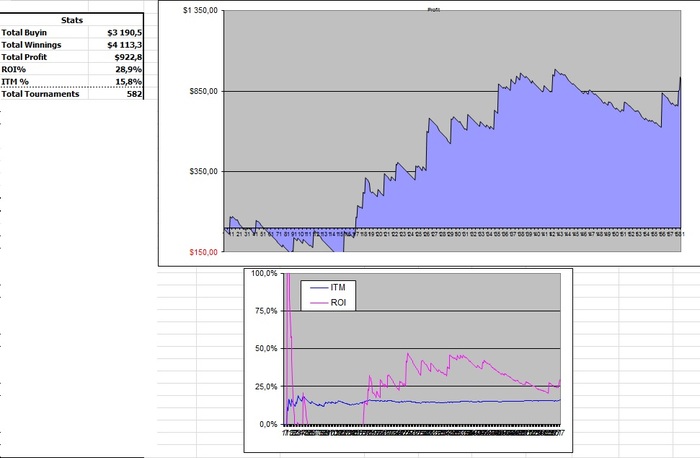Viewport: 700px width, 458px height.
Task: Click the 0,0% axis label
Action: tap(268, 425)
